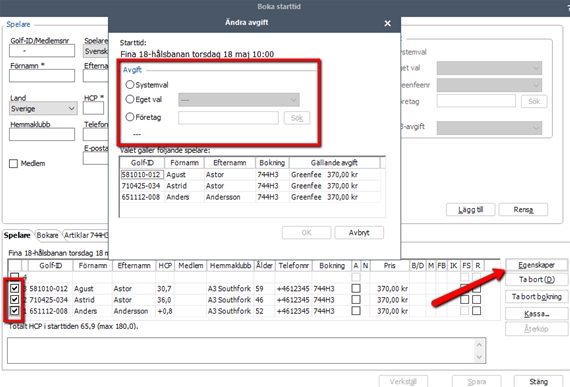
Task: Click the Ta bort (D) button
Action: tap(536, 279)
